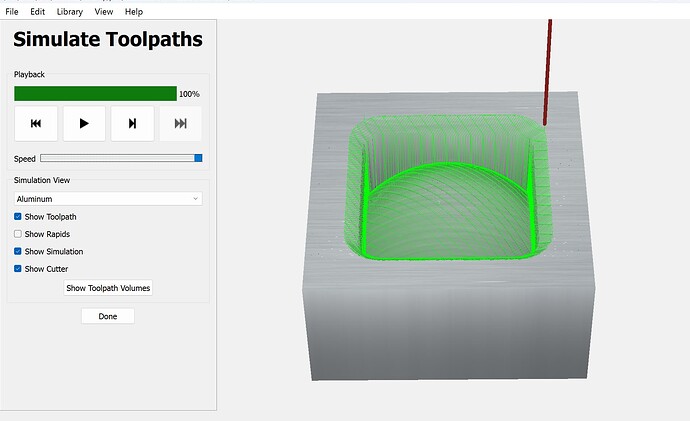This screenshot has width=690, height=421.
Task: Enable the Show Rapids checkbox
Action: (x=18, y=234)
